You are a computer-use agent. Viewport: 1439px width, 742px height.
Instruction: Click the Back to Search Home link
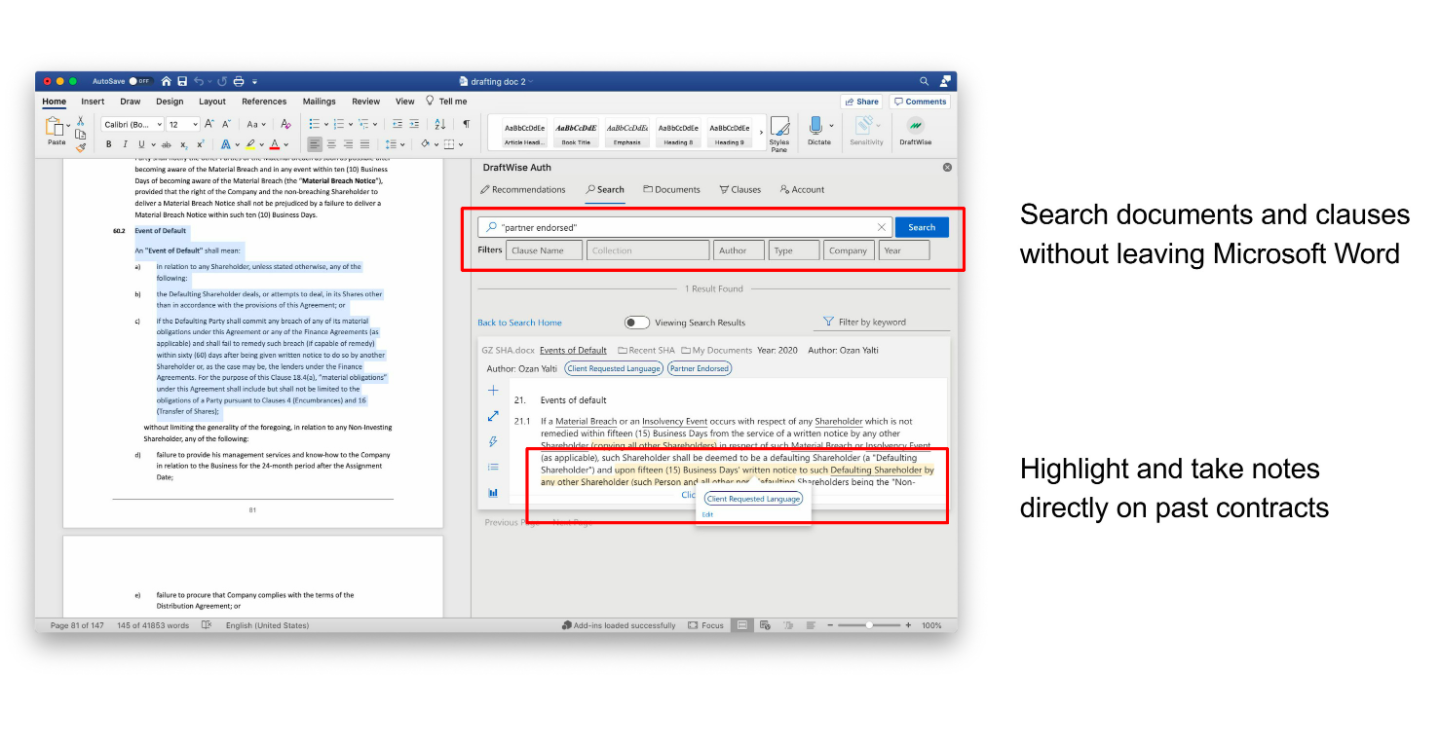(520, 323)
